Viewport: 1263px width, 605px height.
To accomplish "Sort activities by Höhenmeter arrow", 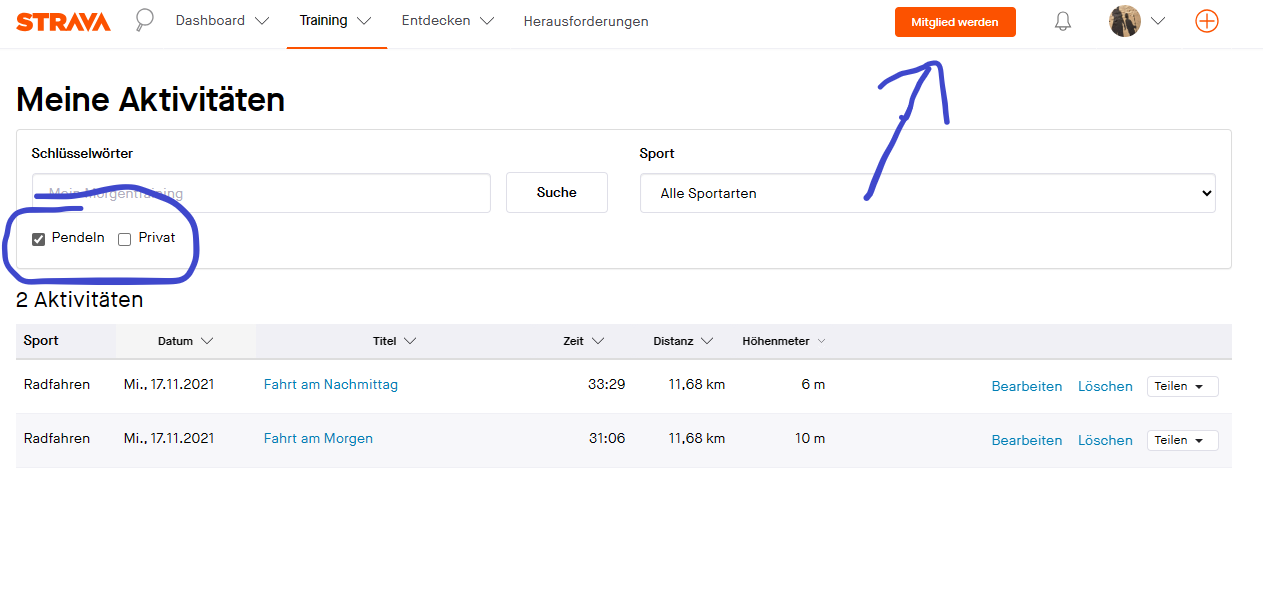I will click(822, 341).
